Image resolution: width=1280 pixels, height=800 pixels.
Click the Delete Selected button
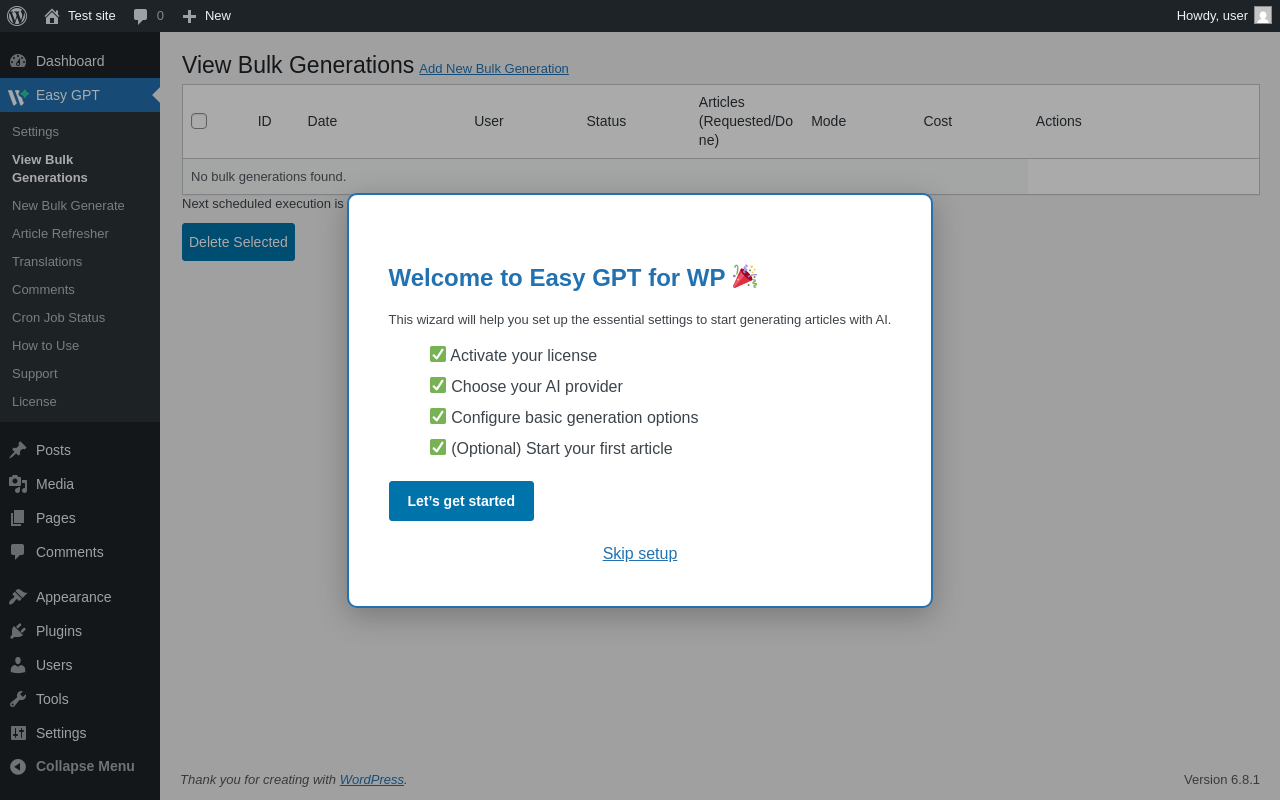[238, 242]
